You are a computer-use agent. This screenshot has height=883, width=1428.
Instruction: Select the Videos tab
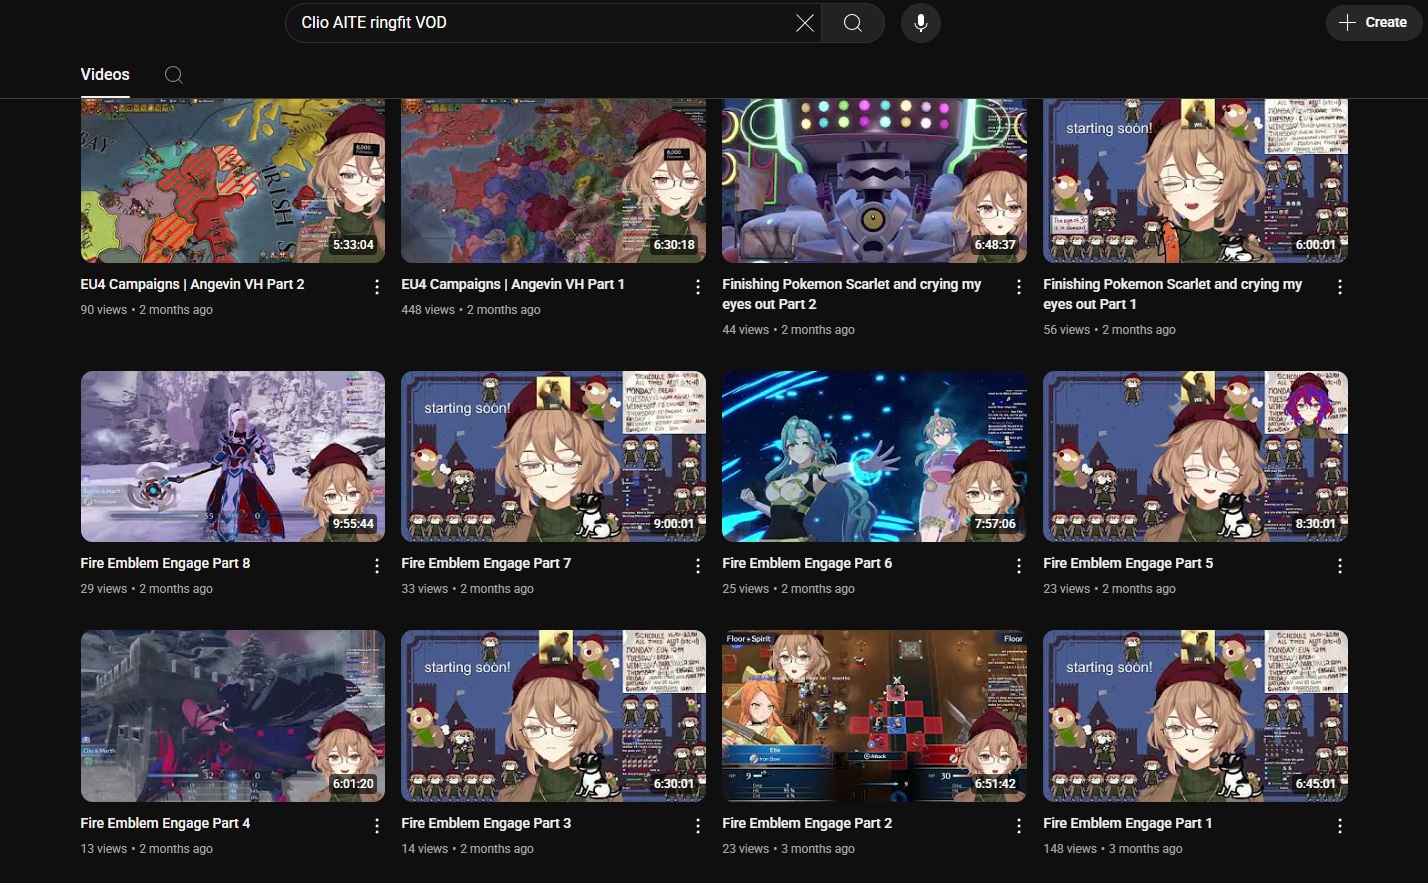pyautogui.click(x=105, y=75)
